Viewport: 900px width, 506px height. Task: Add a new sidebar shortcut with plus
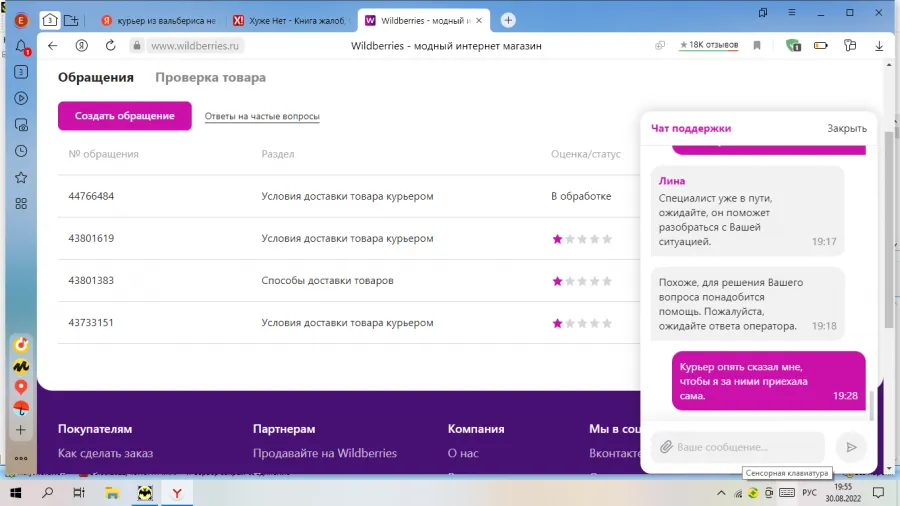(21, 430)
